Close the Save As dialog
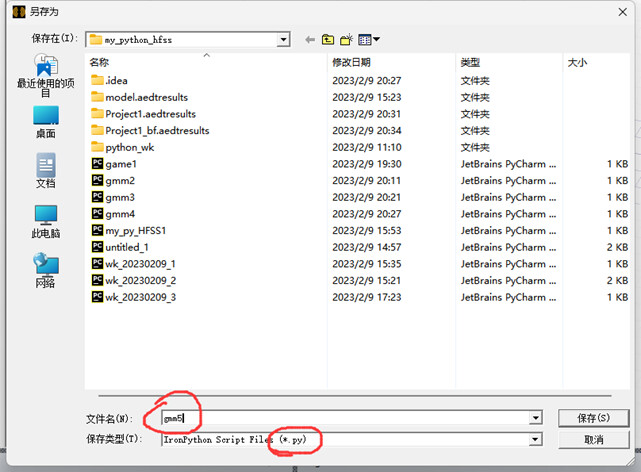The image size is (641, 472). [x=622, y=12]
